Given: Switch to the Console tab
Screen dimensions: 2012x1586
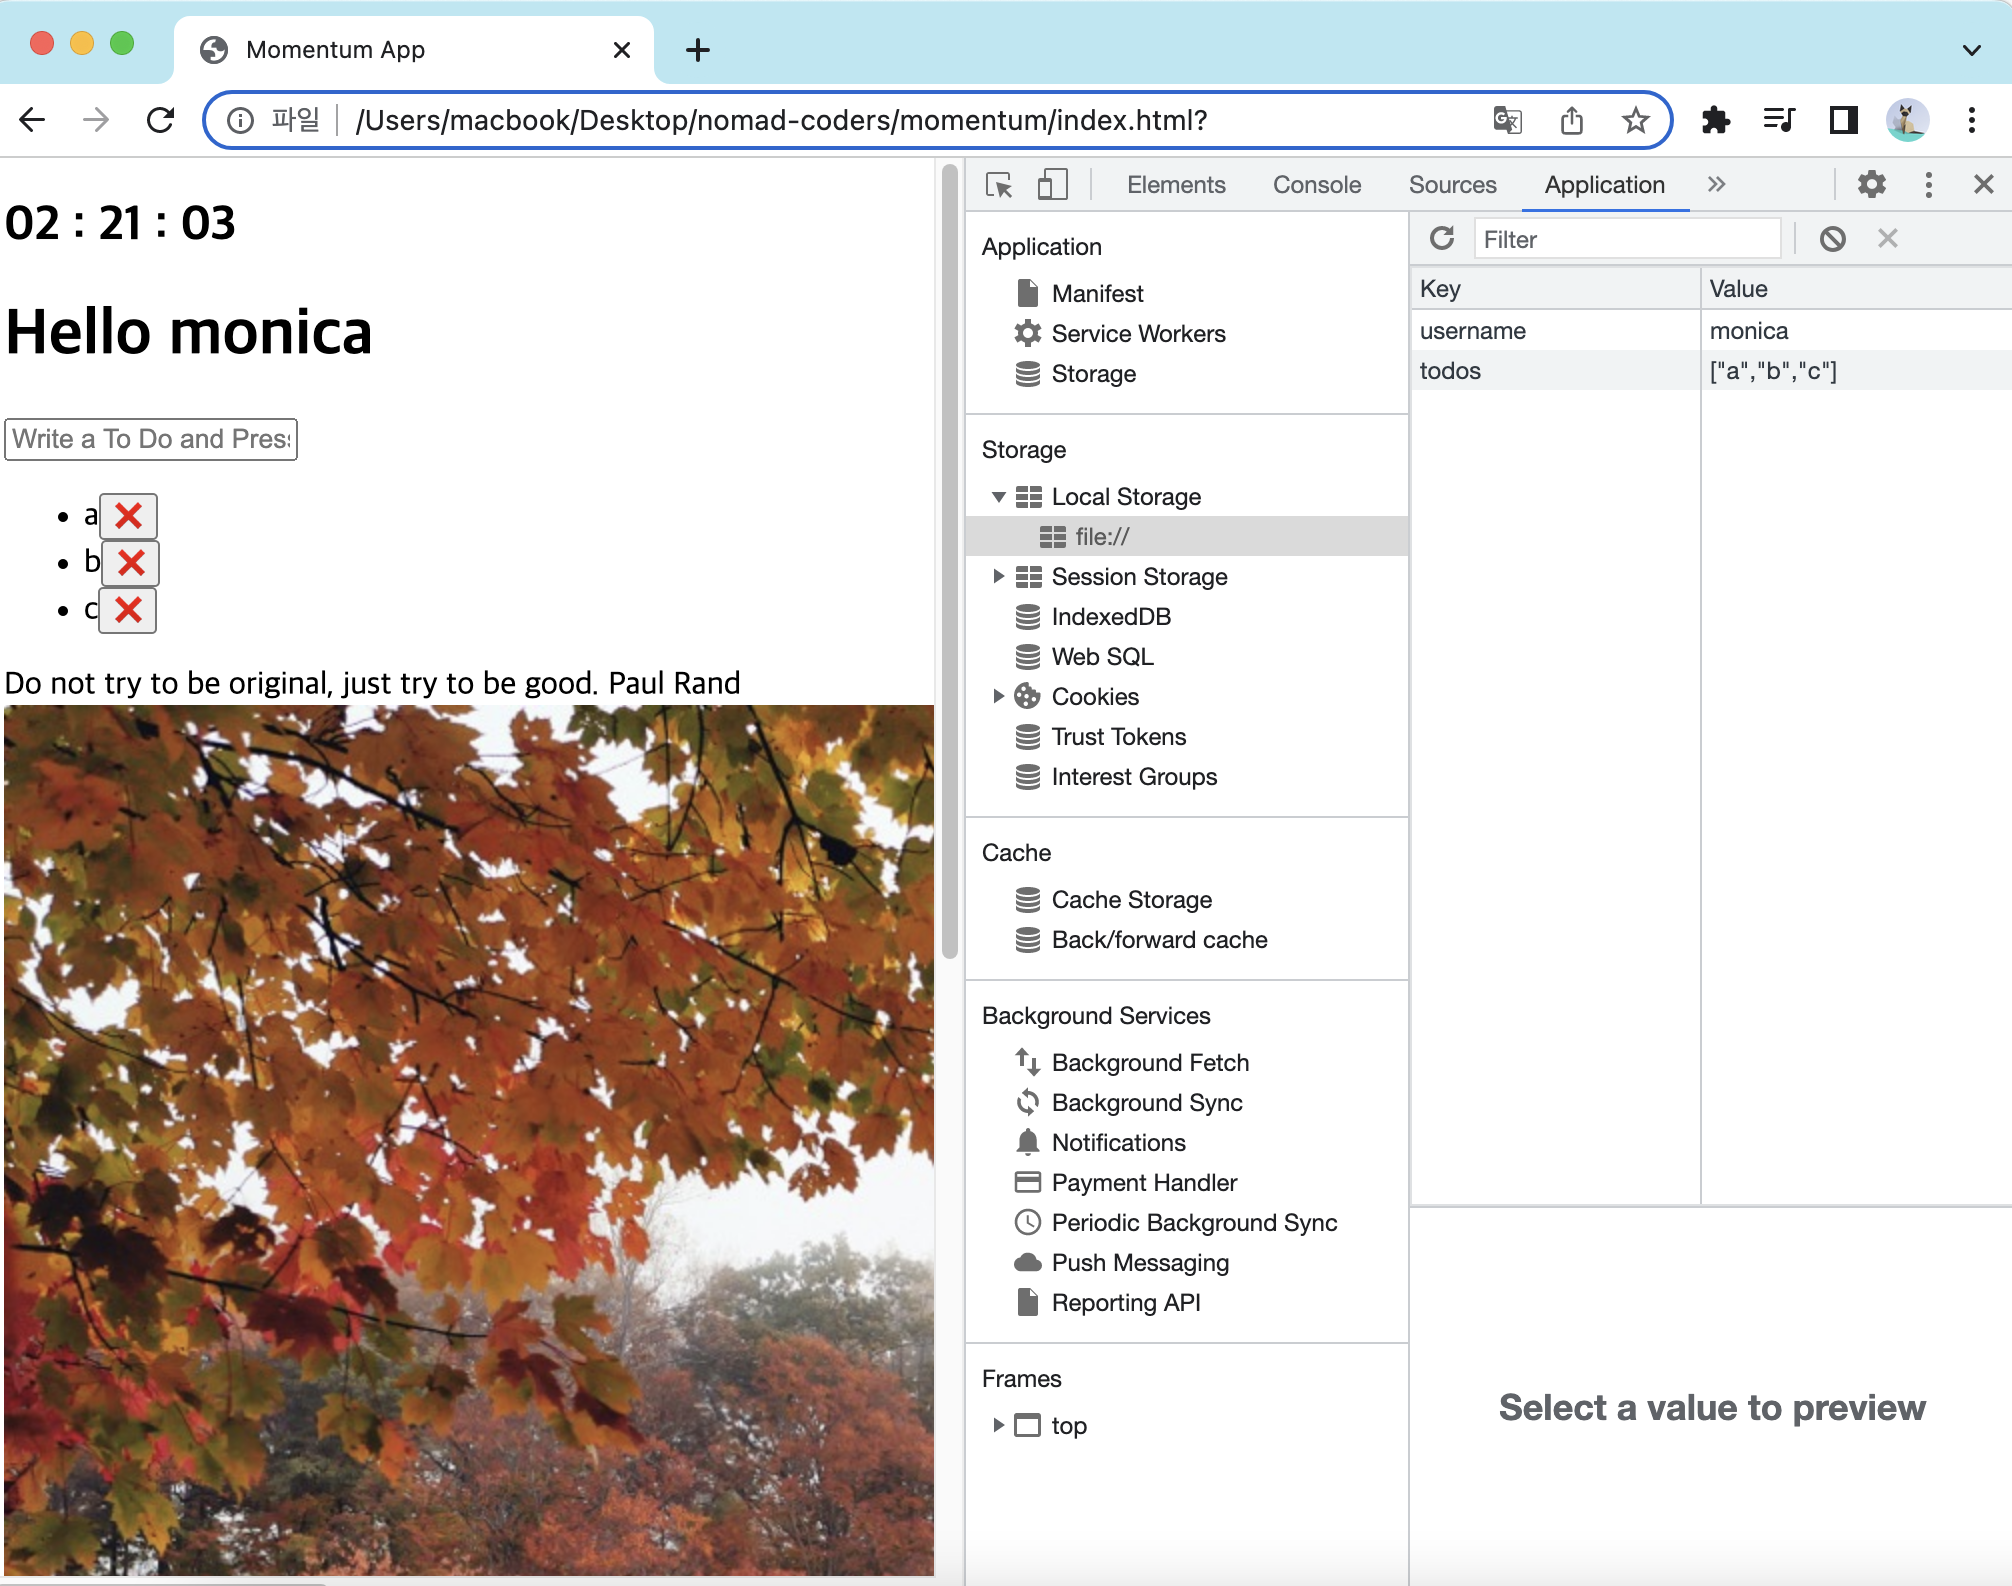Looking at the screenshot, I should (x=1316, y=185).
